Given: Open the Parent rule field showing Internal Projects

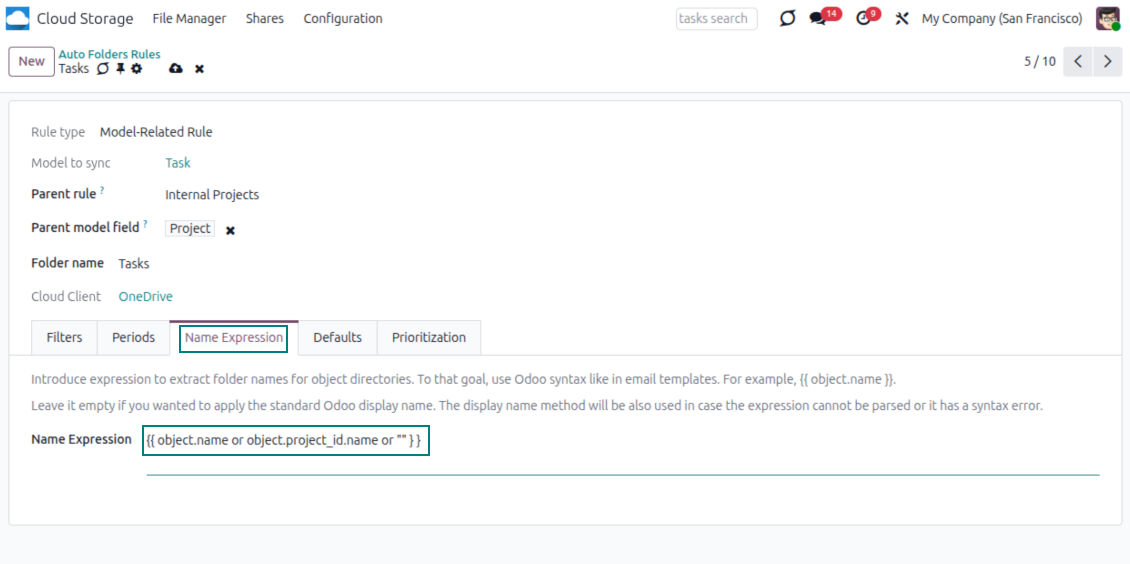Looking at the screenshot, I should [212, 195].
